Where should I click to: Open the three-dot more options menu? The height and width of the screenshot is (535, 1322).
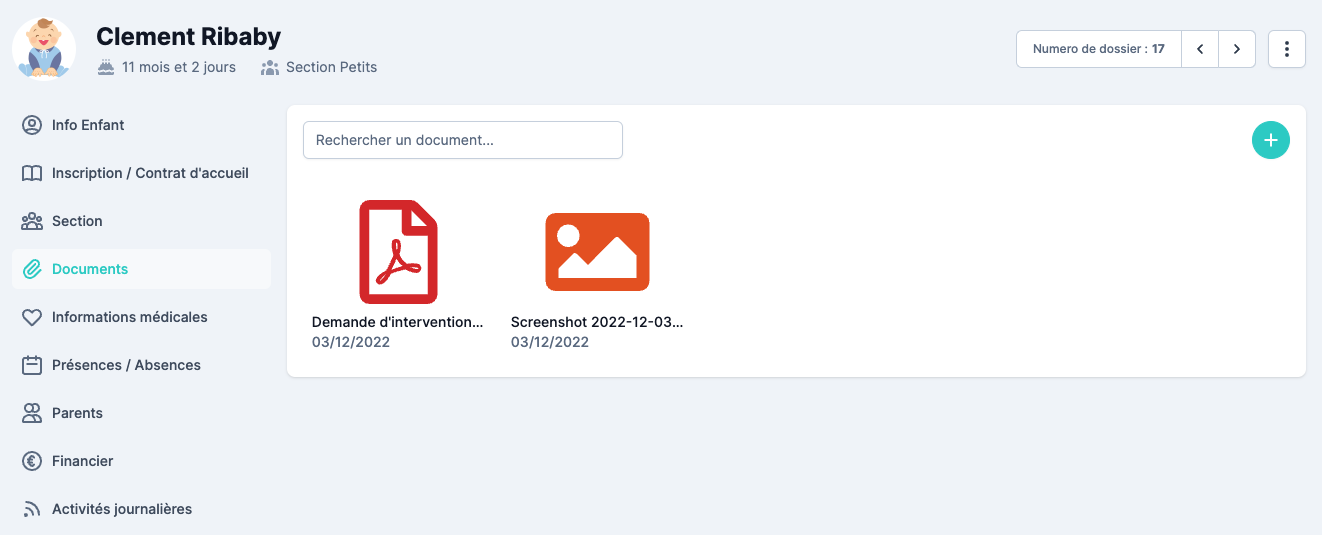pos(1286,49)
